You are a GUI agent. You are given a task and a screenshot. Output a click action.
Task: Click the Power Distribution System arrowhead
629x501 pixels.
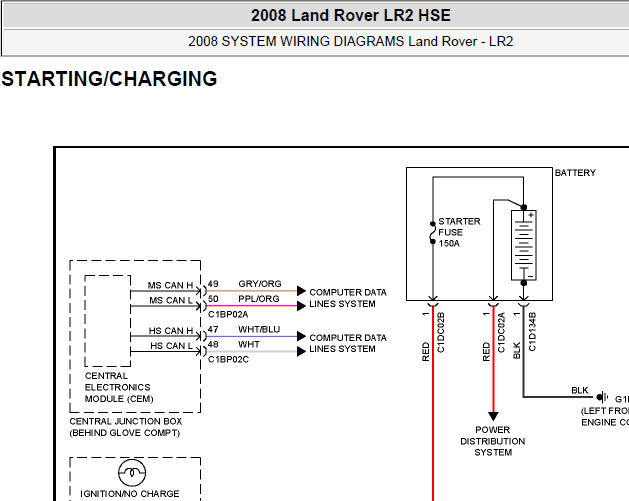tap(493, 416)
